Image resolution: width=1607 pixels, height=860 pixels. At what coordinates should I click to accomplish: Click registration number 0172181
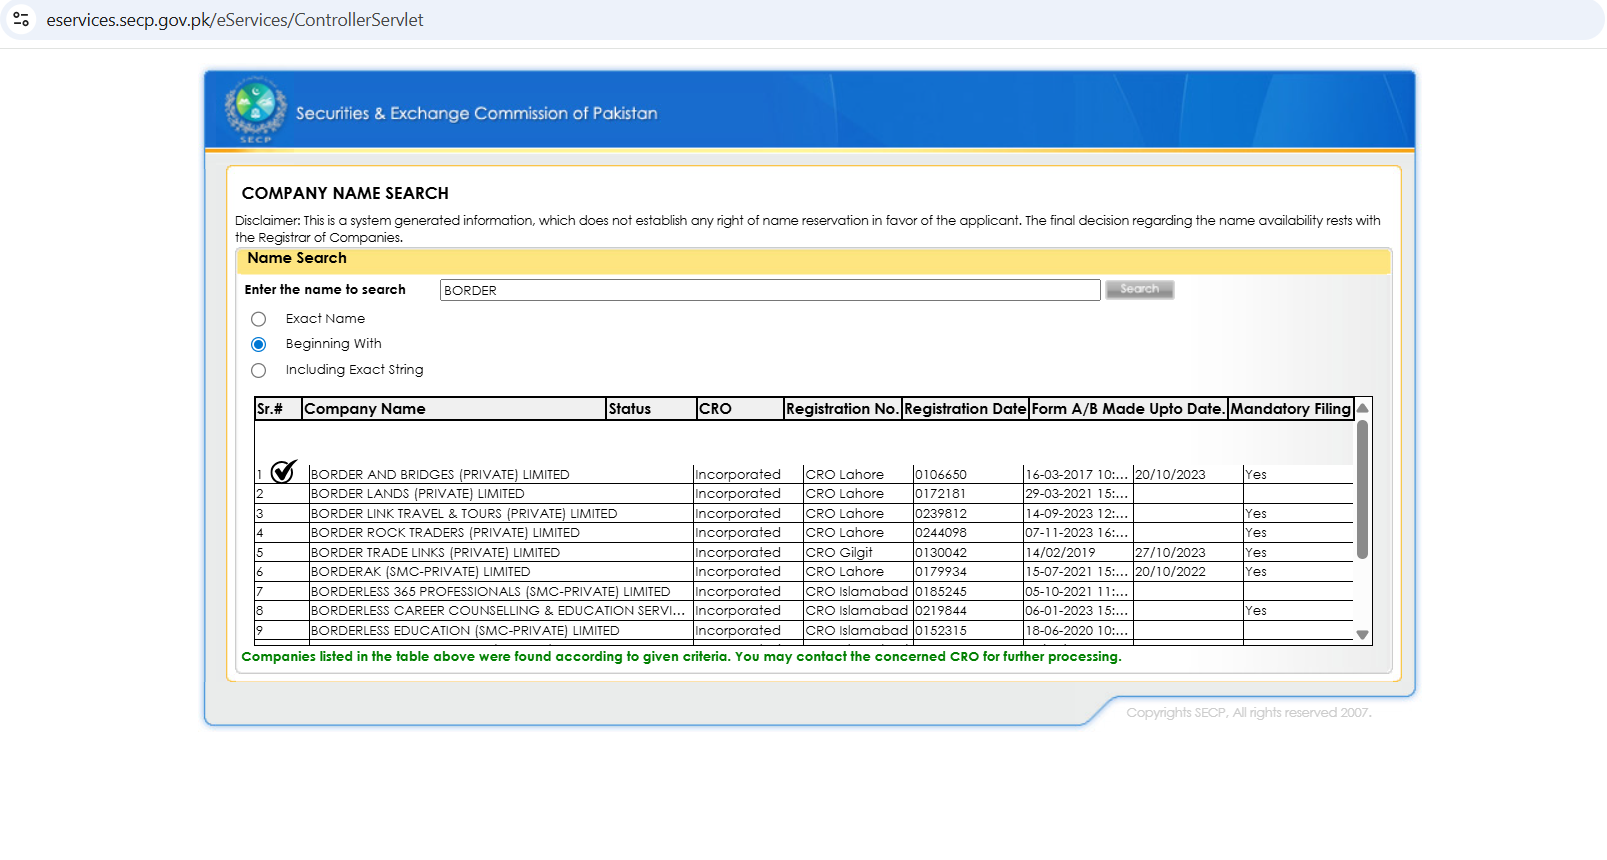[x=941, y=494]
